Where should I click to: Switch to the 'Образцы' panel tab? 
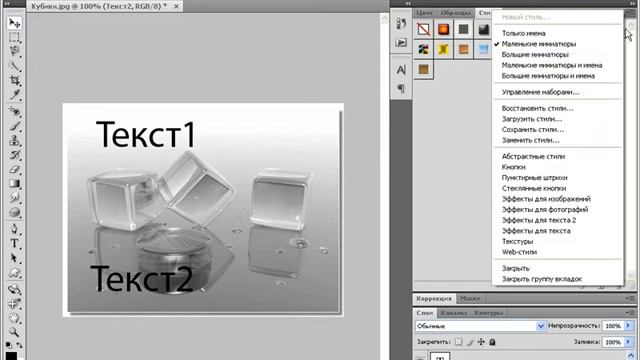point(455,13)
